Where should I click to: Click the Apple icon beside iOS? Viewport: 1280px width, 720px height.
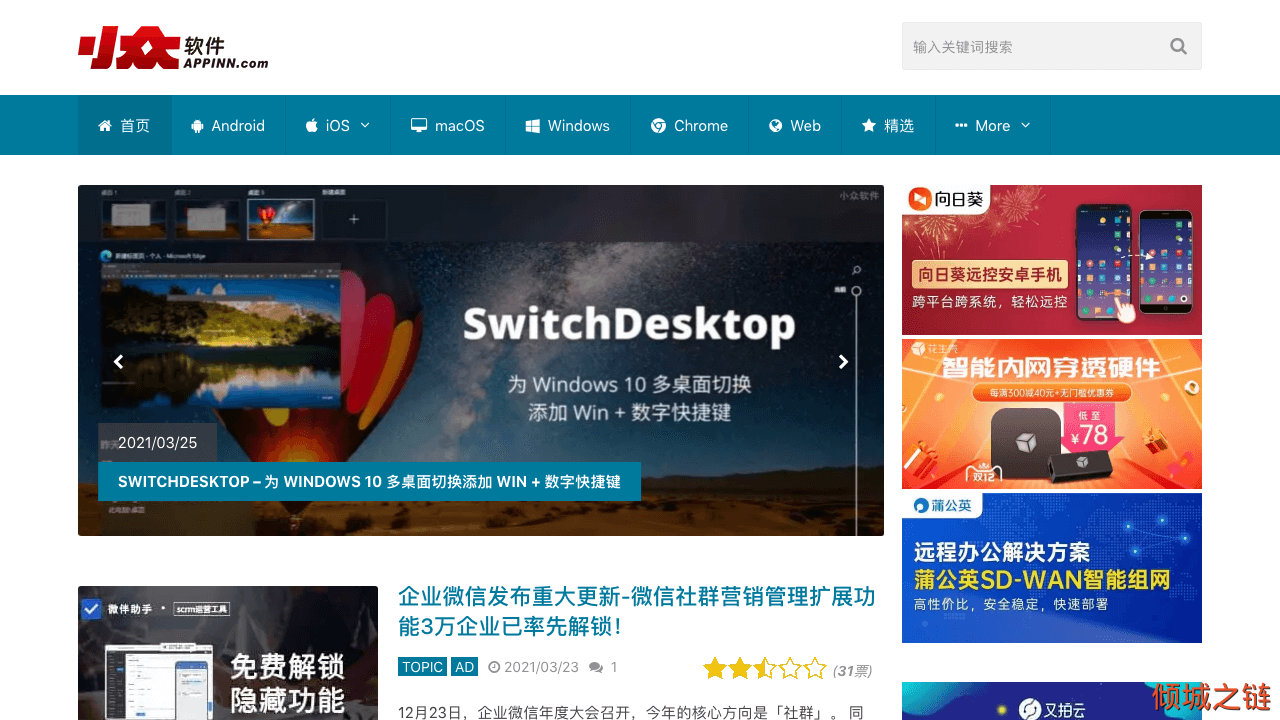point(311,126)
